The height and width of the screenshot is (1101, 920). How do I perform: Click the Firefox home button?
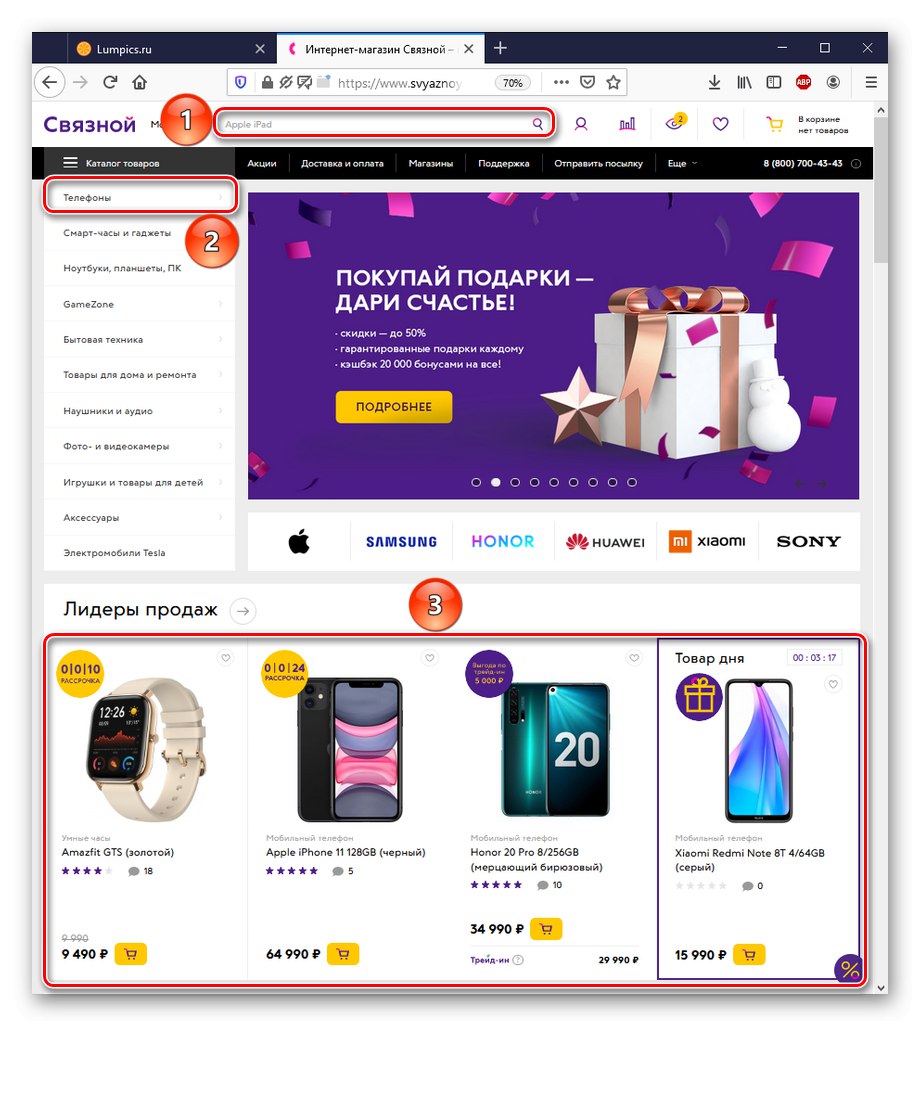coord(140,83)
